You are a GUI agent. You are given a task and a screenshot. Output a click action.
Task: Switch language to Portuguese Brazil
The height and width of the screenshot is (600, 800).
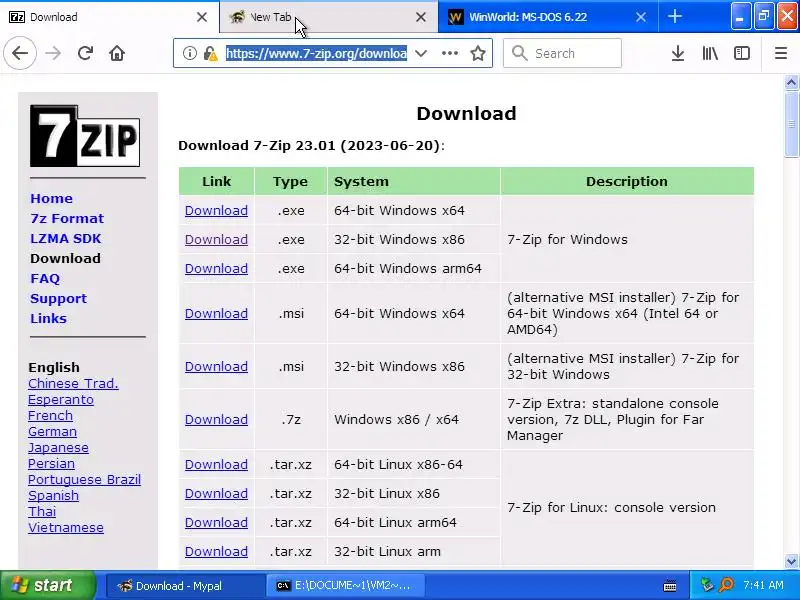84,480
